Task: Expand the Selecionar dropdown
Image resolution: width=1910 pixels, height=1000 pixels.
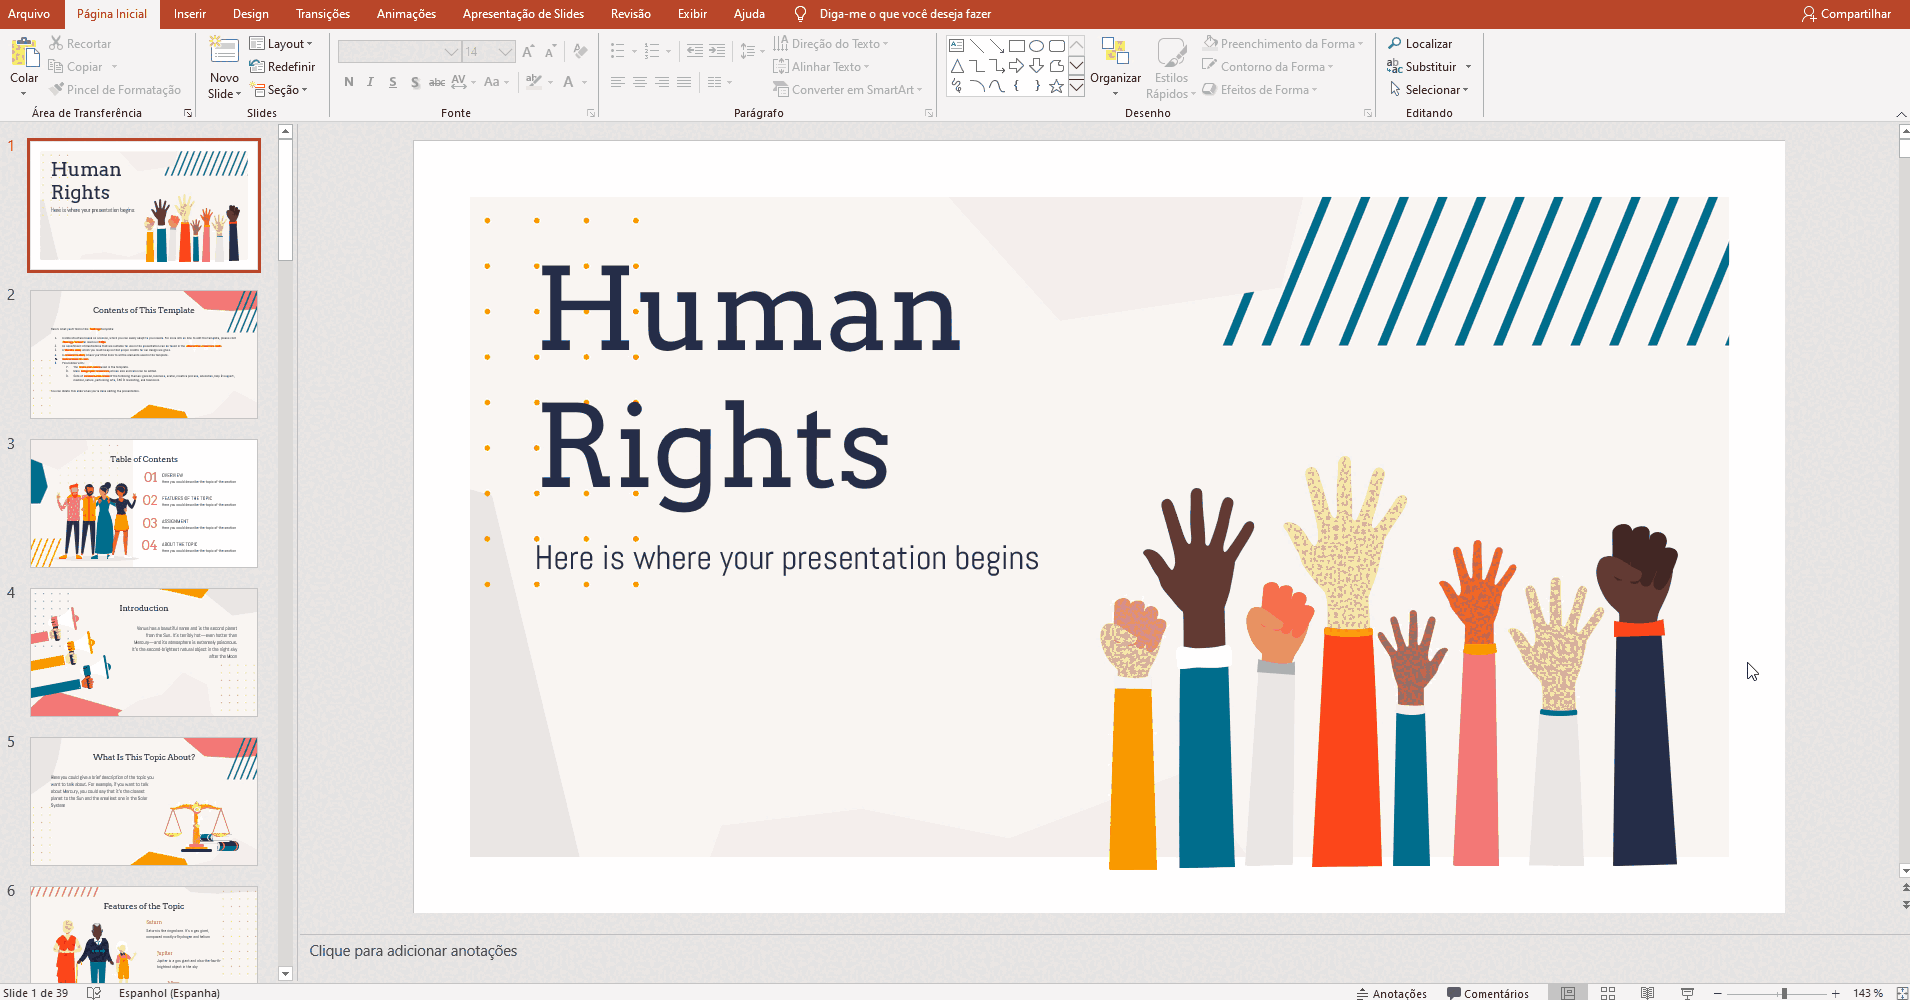Action: point(1429,90)
